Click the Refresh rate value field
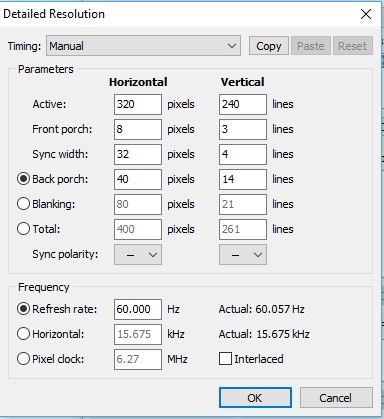Screen dimensions: 384x419 [138, 309]
